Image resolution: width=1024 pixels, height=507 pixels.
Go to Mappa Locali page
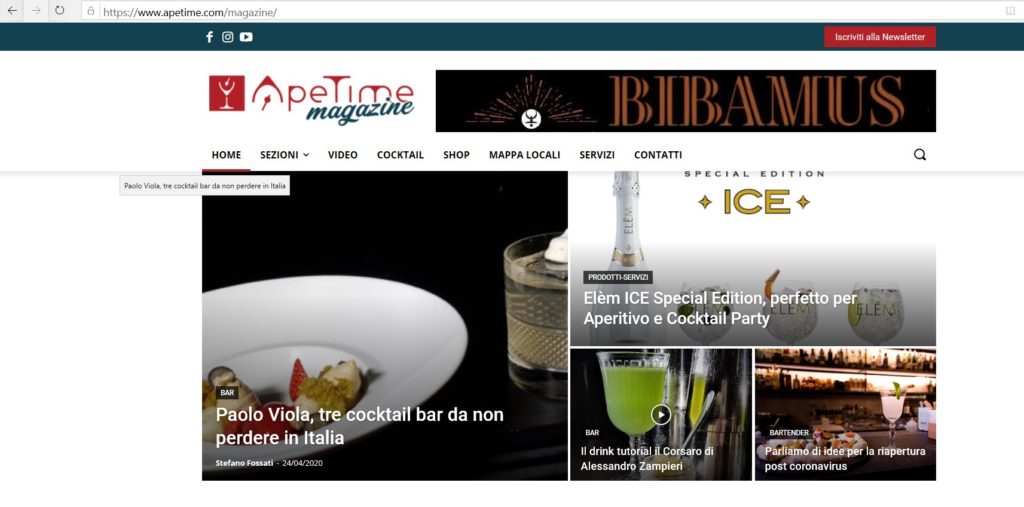[524, 155]
